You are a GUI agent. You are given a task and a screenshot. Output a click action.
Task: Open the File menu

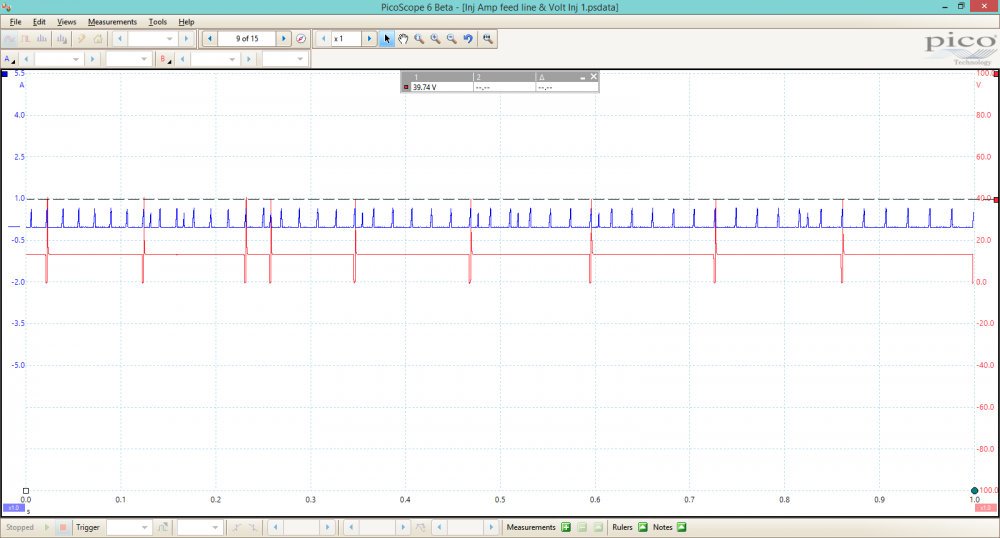tap(15, 22)
